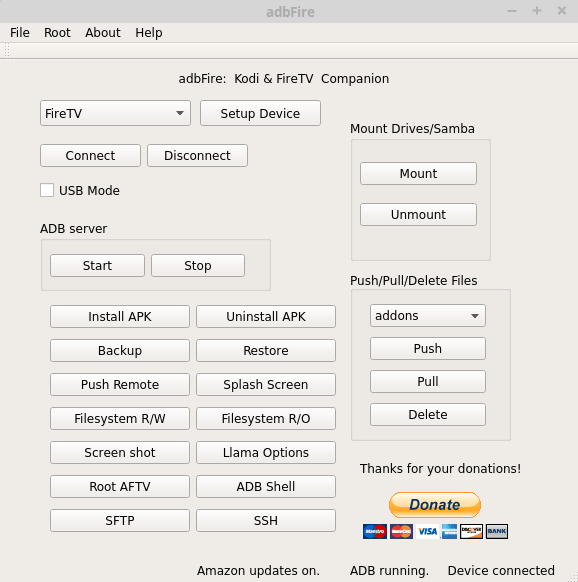Take a Screen shot
The height and width of the screenshot is (582, 578).
pos(120,452)
